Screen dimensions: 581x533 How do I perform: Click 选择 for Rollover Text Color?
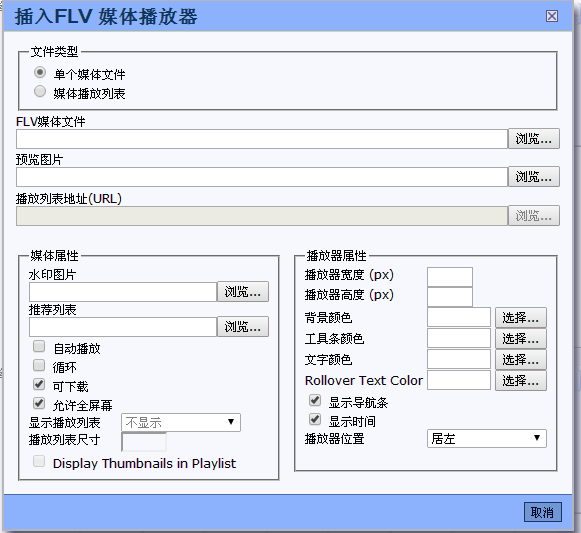pos(521,381)
